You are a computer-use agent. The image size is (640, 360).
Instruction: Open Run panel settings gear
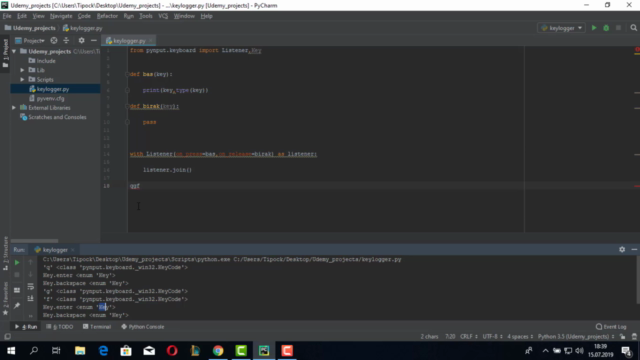622,249
